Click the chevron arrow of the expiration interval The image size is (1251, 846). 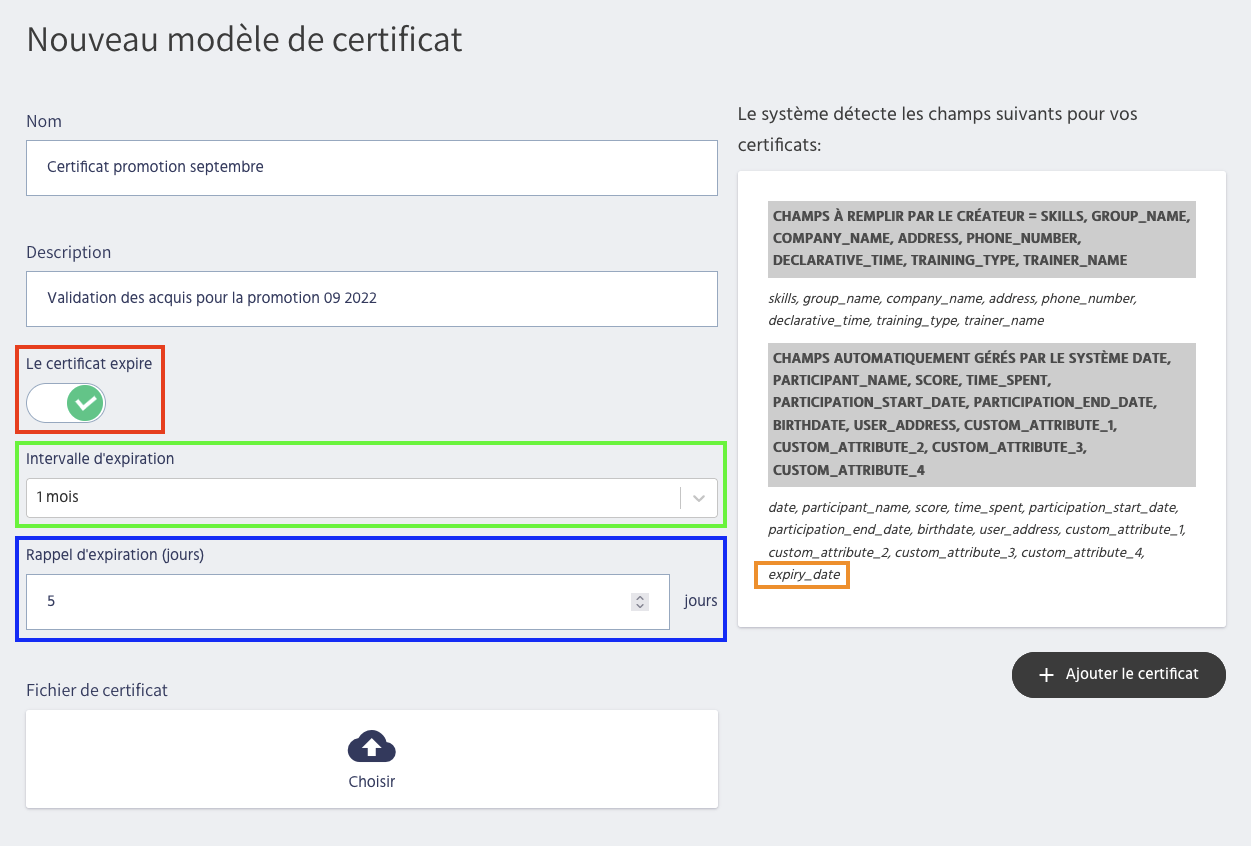tap(699, 497)
